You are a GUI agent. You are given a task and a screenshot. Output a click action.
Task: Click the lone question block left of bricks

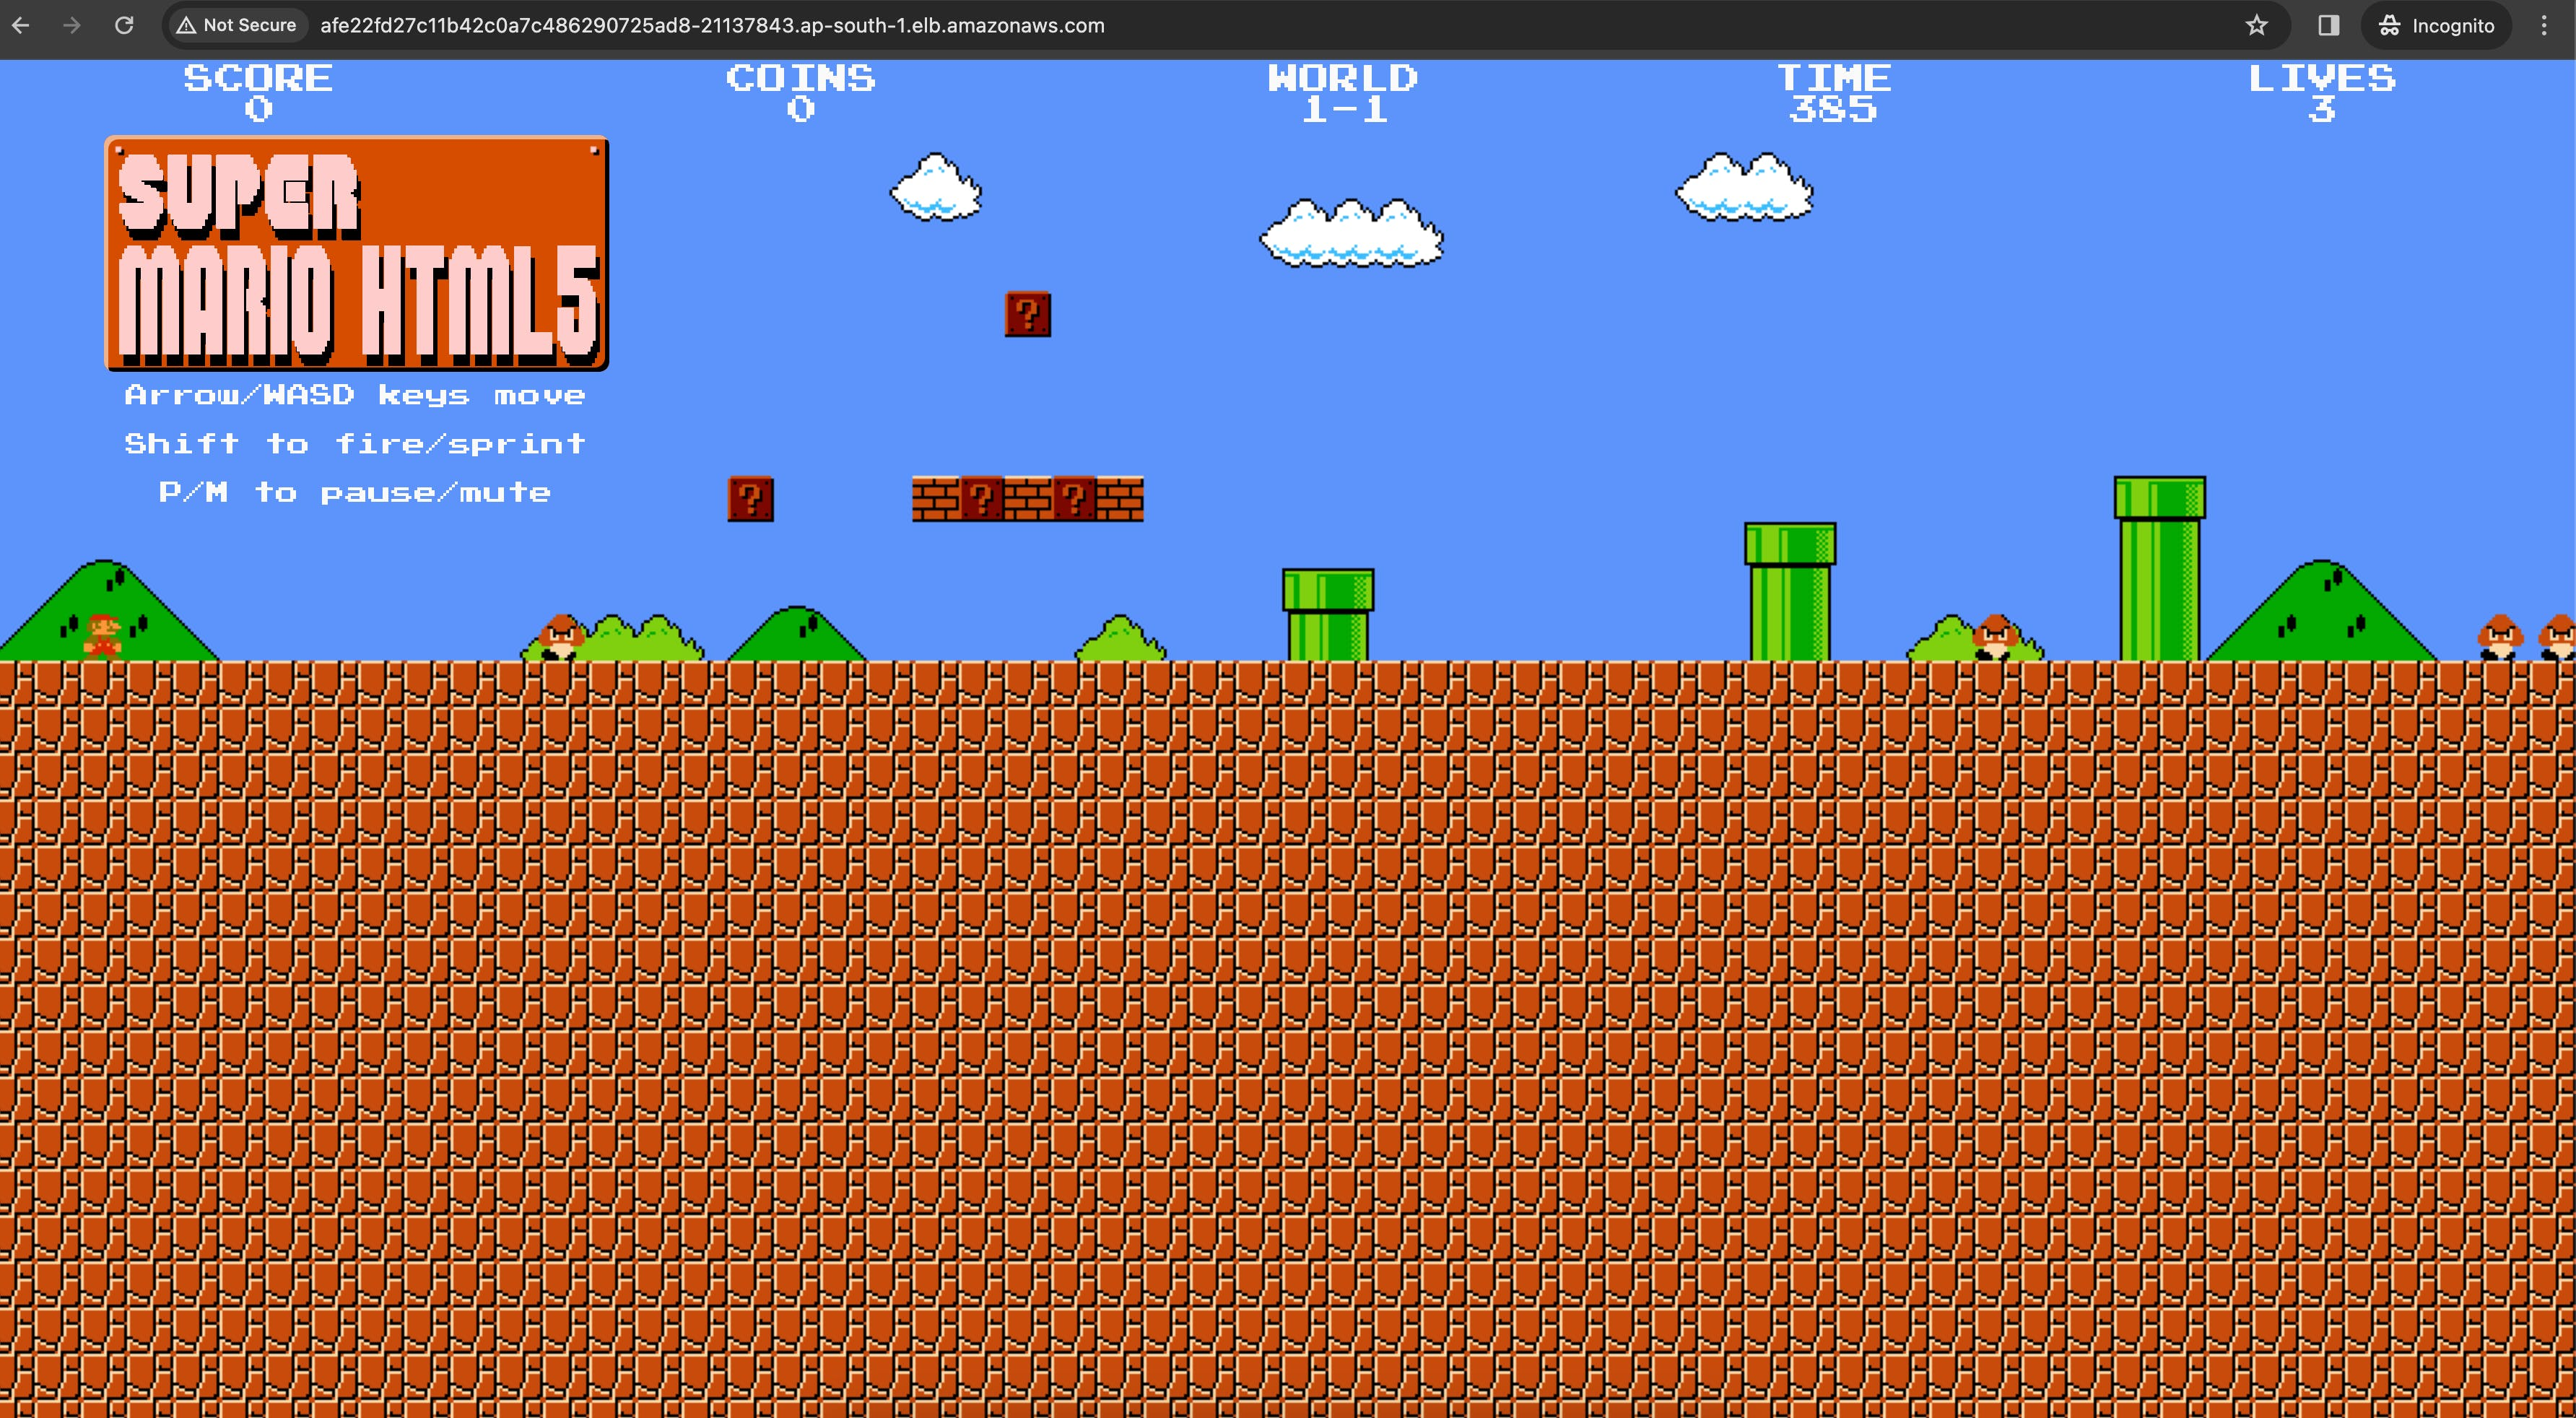tap(751, 498)
